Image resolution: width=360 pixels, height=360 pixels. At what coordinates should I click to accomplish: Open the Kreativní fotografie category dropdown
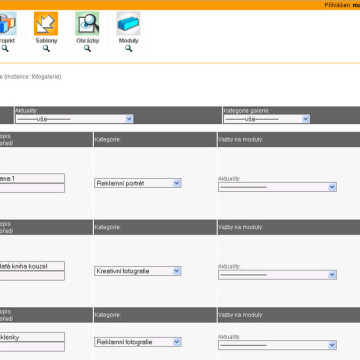[138, 271]
